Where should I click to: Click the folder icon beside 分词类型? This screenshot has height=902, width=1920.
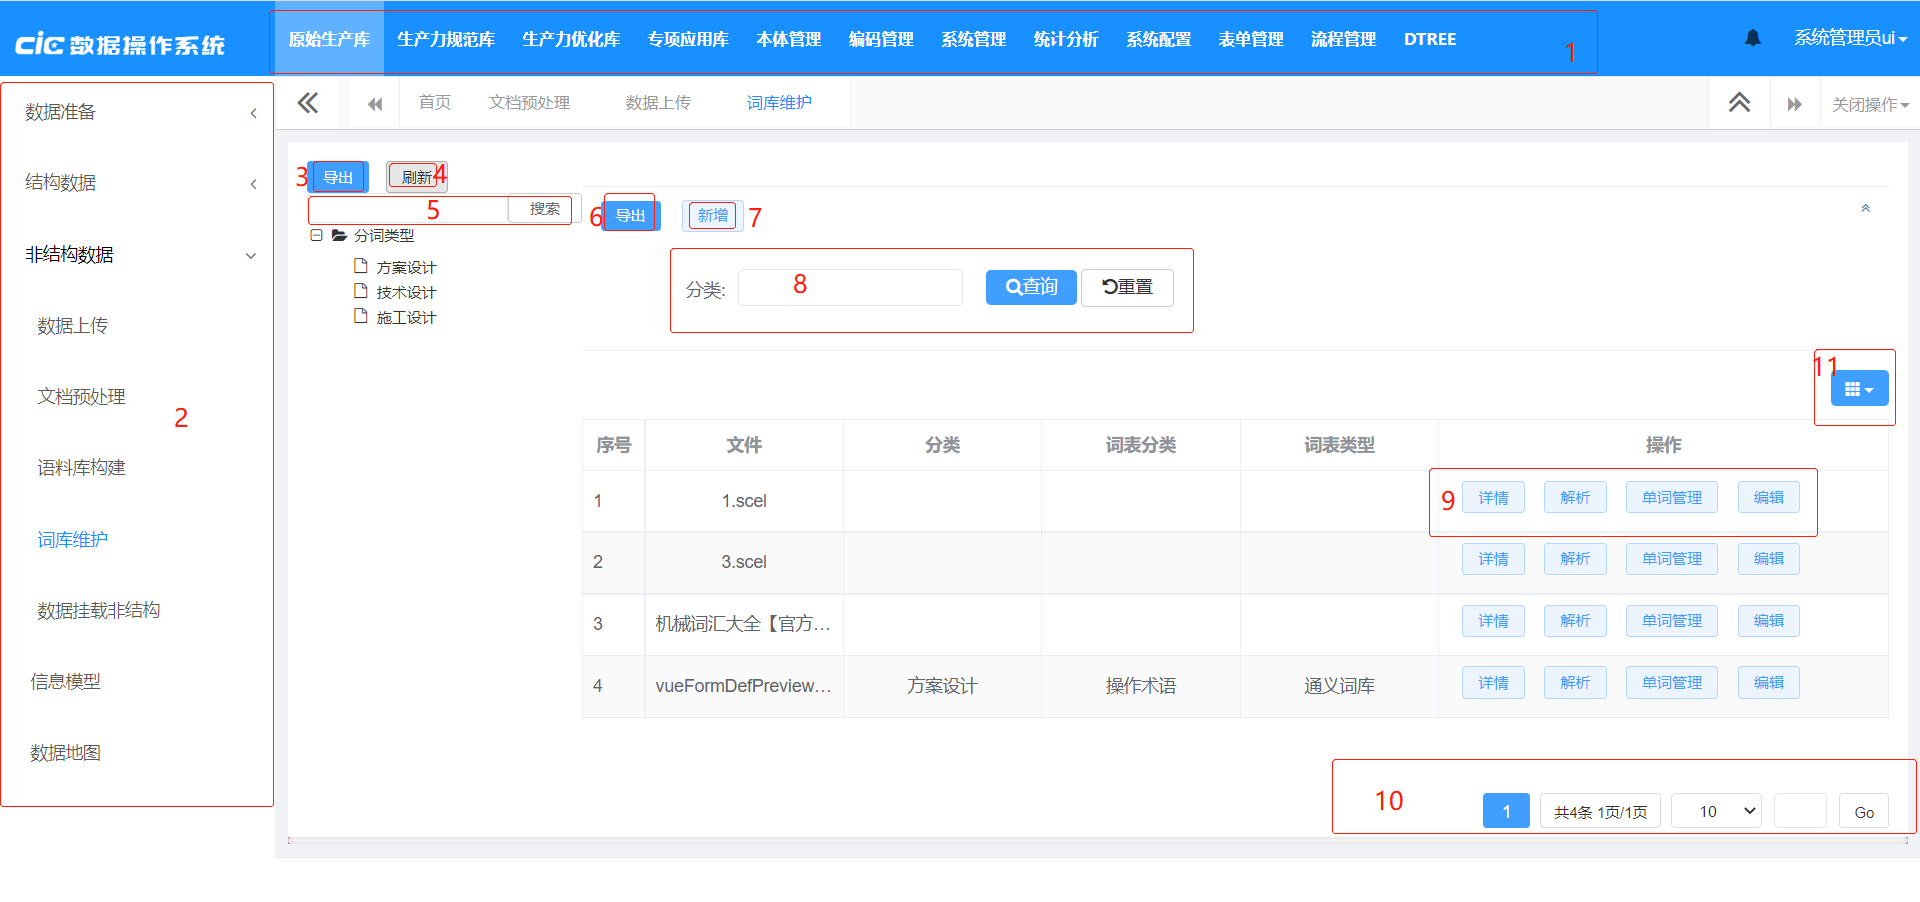[x=340, y=235]
